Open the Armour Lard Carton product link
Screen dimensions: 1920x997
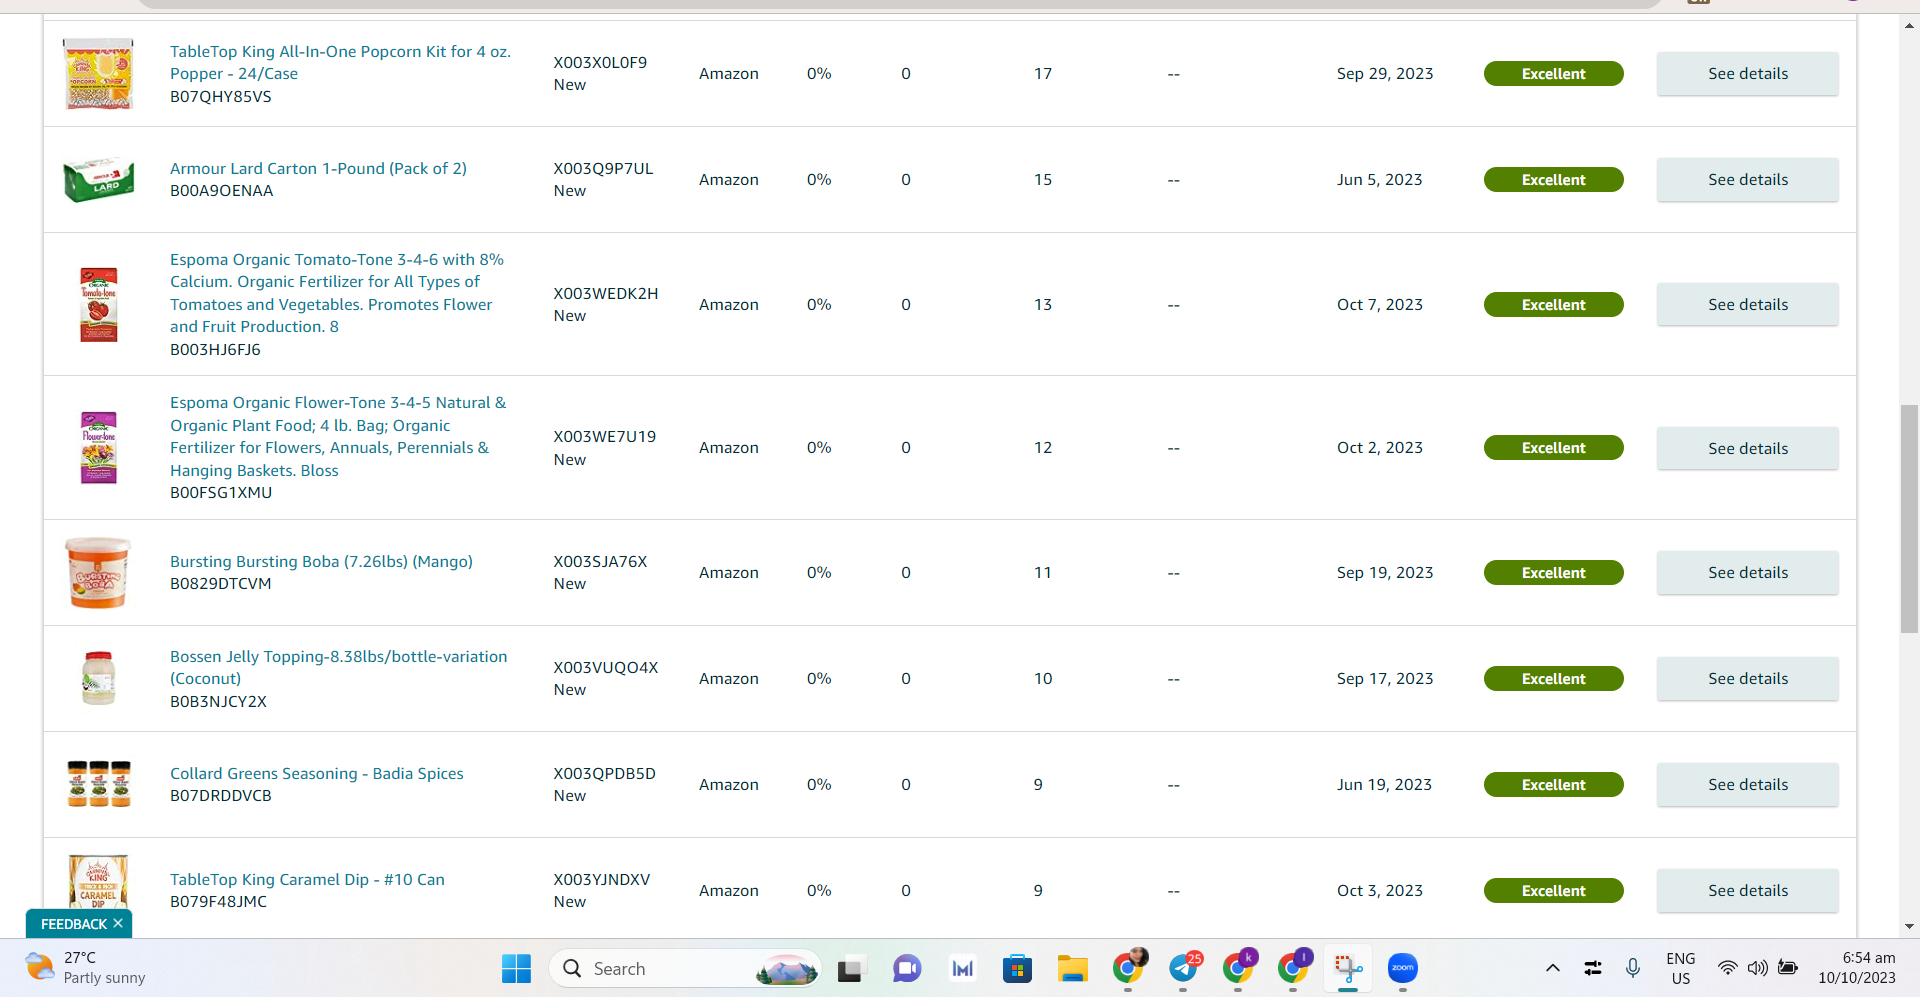pos(318,168)
